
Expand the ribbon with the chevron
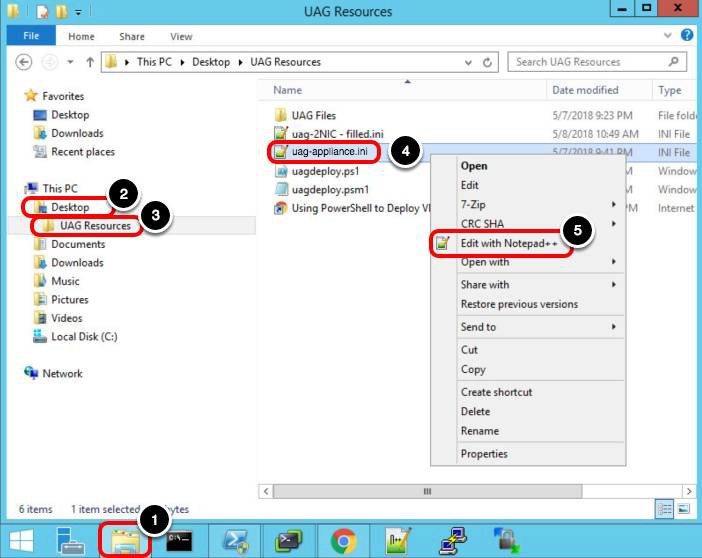(x=668, y=35)
